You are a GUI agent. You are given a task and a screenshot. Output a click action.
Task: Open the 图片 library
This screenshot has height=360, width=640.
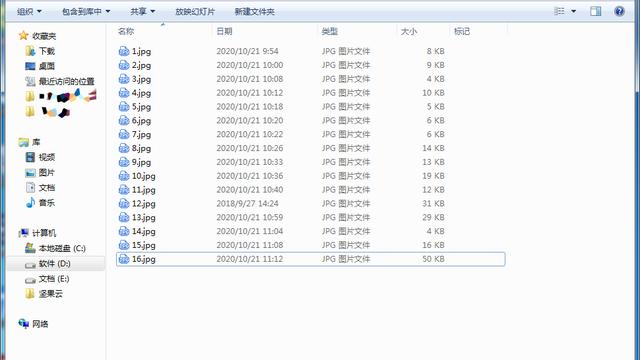click(47, 173)
